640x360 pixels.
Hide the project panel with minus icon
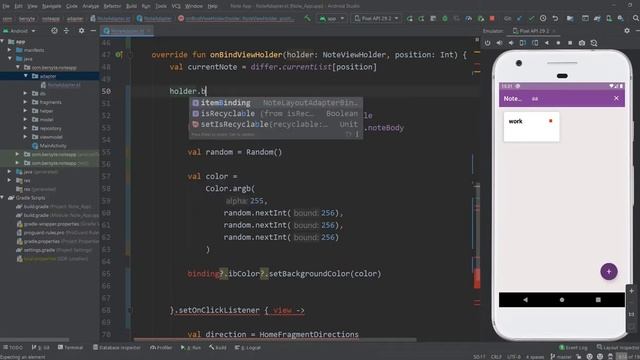pos(93,31)
